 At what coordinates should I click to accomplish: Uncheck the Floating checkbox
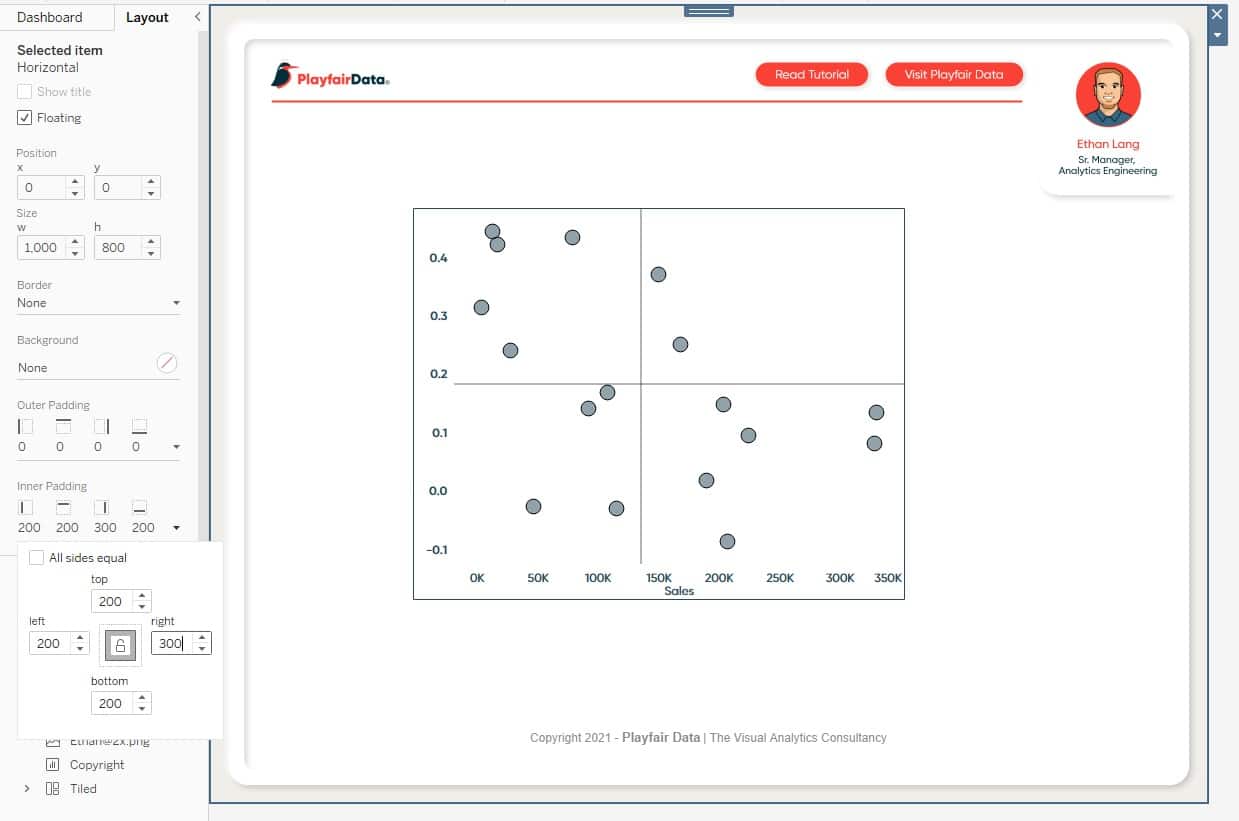point(25,118)
